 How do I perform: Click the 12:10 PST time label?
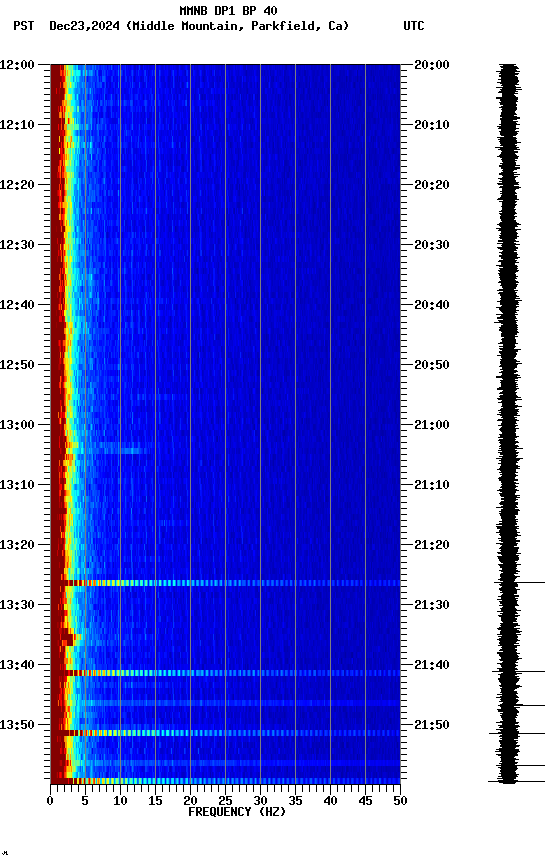(17, 125)
